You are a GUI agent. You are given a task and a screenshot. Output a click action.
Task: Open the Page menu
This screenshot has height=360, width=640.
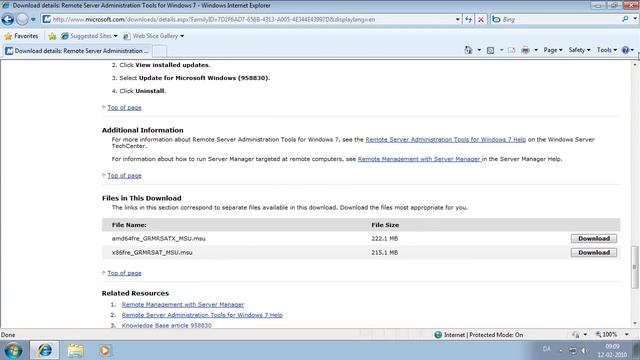553,50
